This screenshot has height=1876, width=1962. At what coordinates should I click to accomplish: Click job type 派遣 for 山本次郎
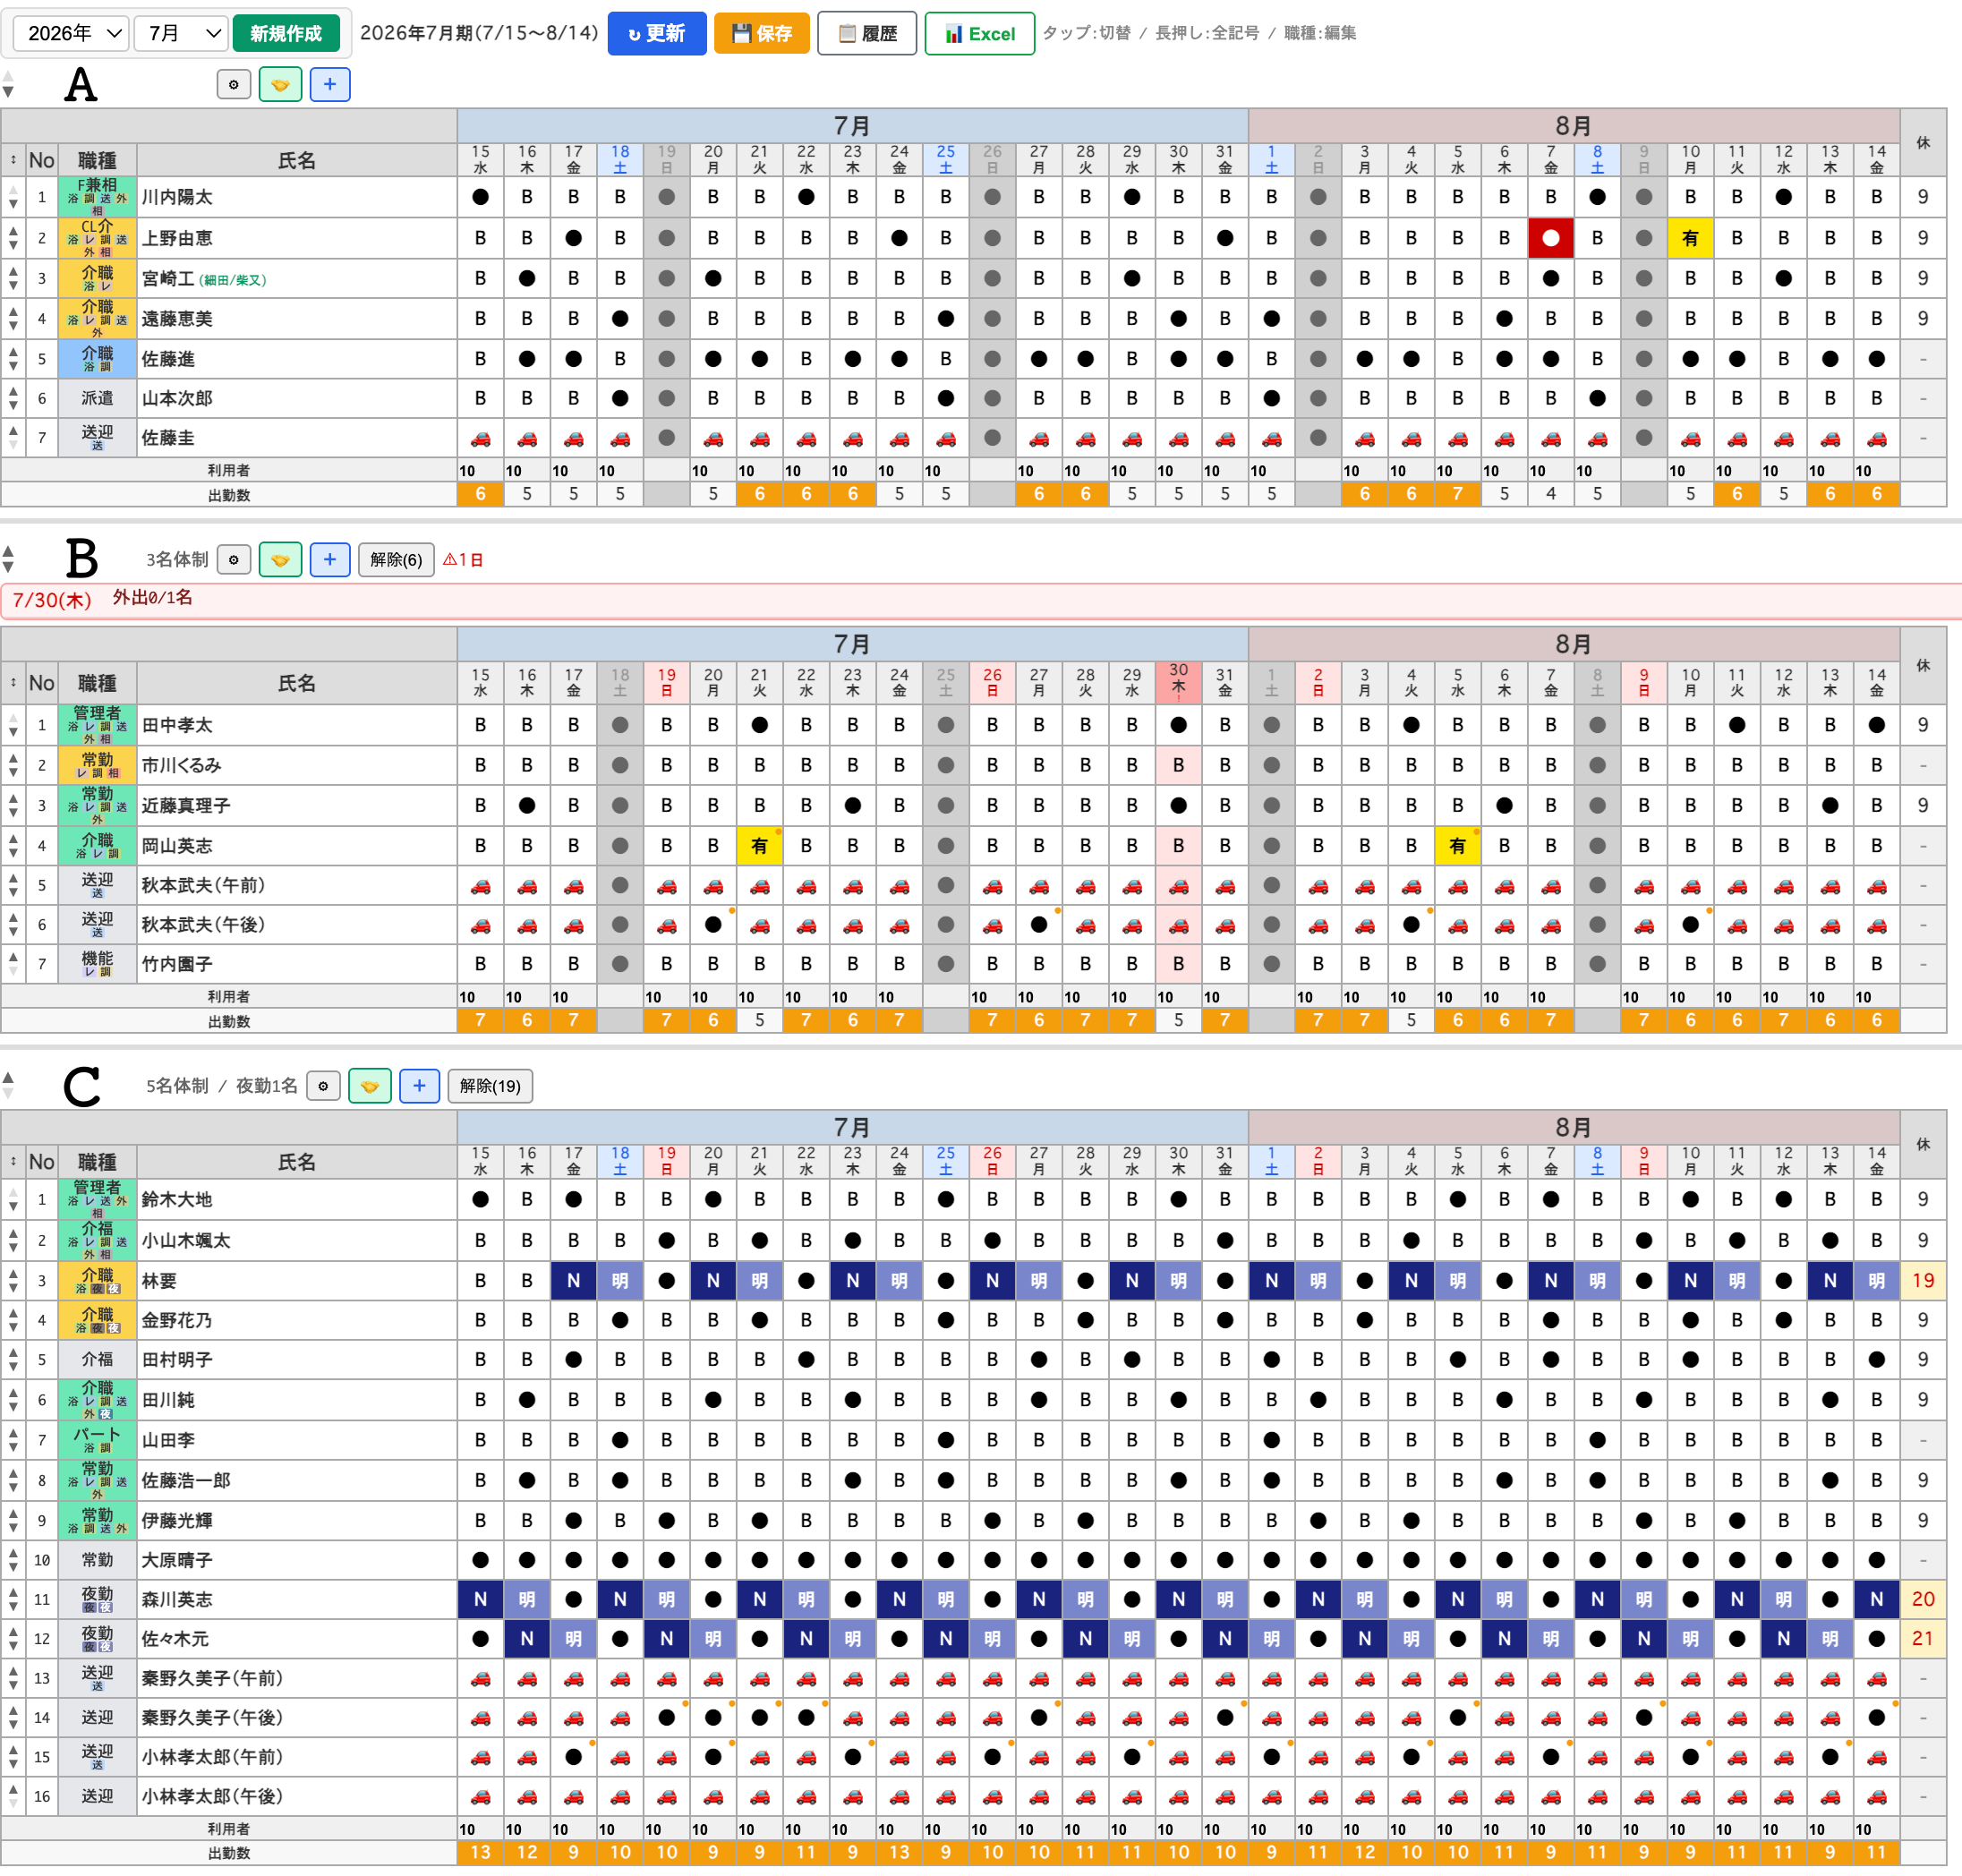click(x=97, y=398)
